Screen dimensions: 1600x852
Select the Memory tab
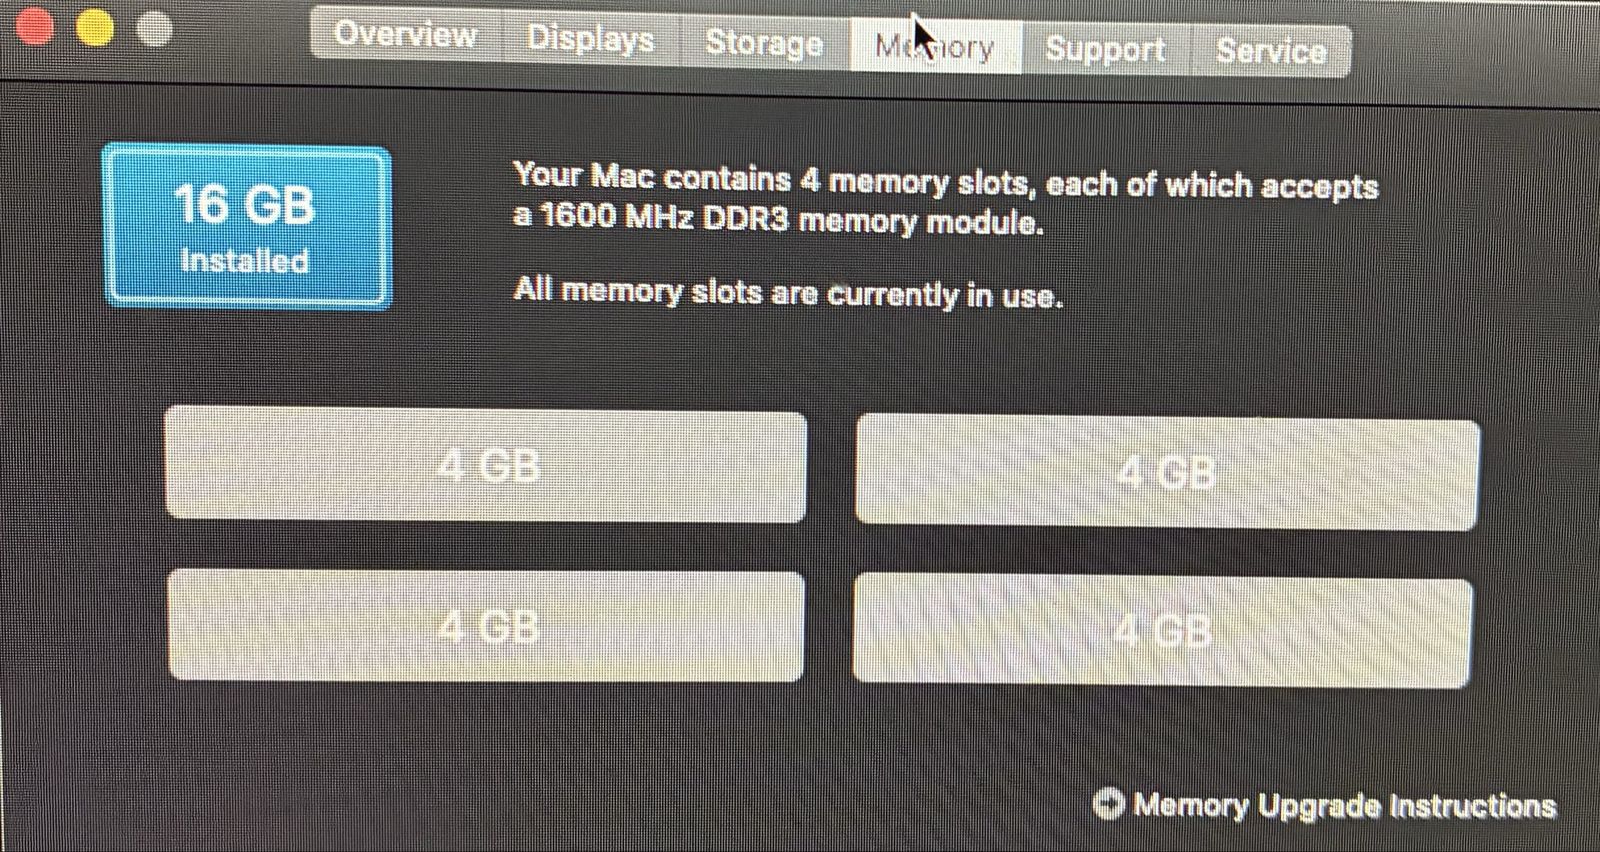tap(934, 47)
